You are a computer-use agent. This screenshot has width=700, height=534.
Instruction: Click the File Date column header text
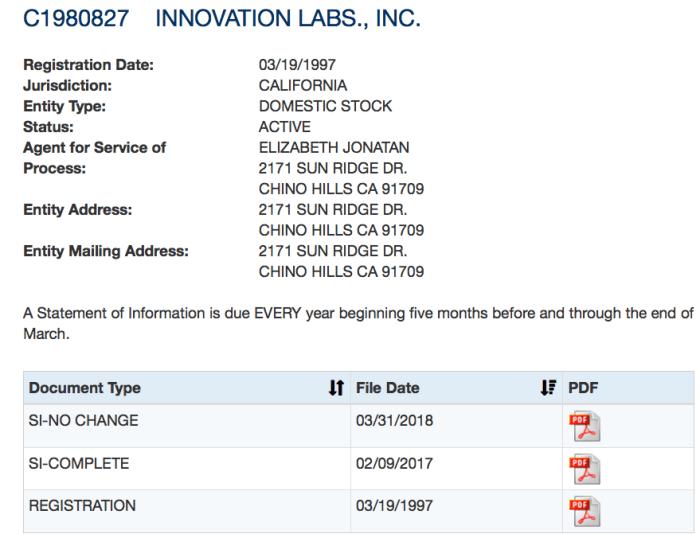point(388,388)
